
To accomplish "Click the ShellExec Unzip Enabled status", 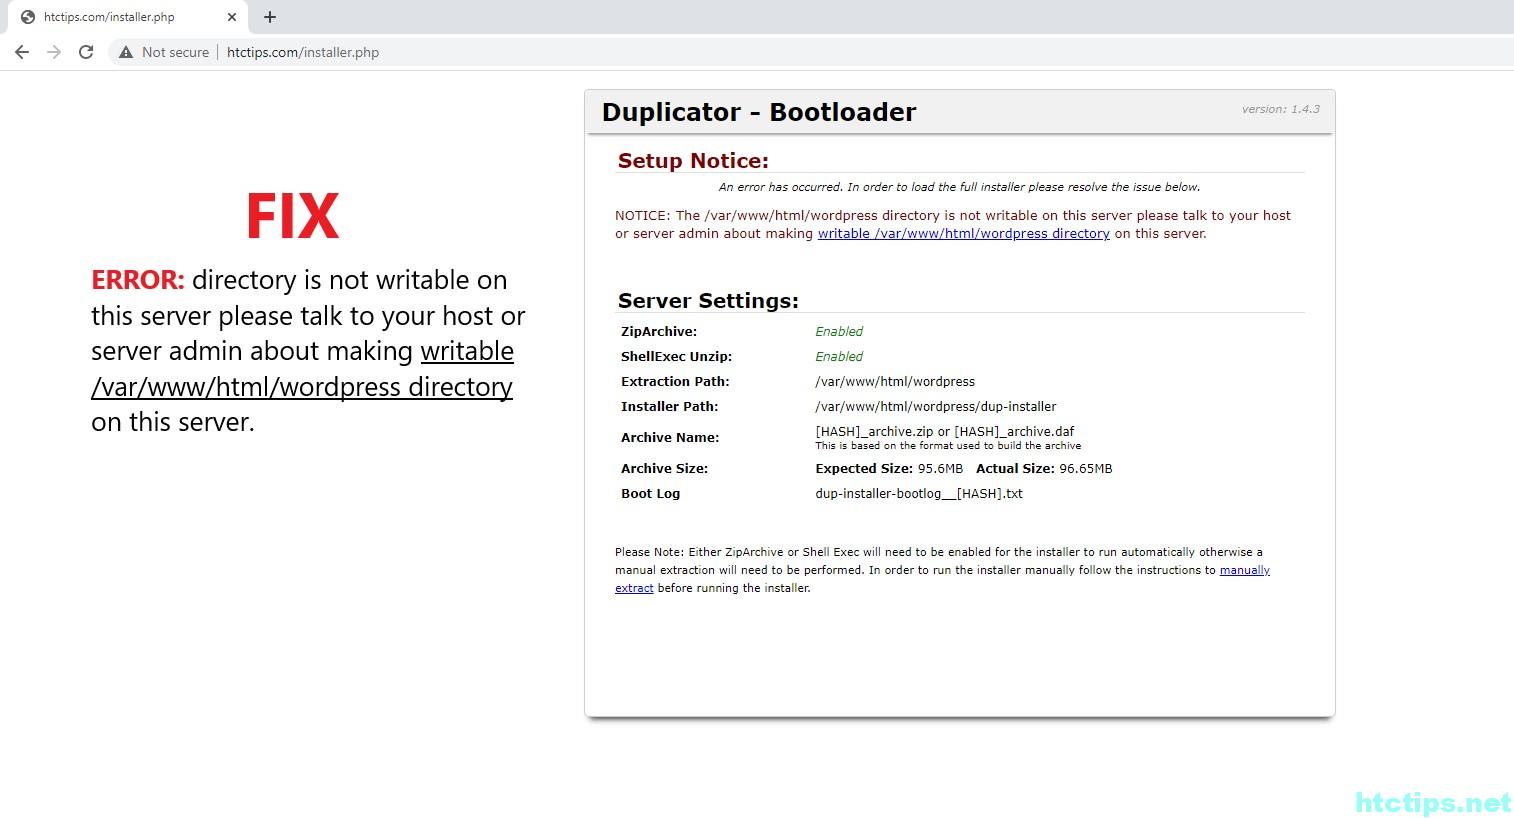I will coord(838,357).
